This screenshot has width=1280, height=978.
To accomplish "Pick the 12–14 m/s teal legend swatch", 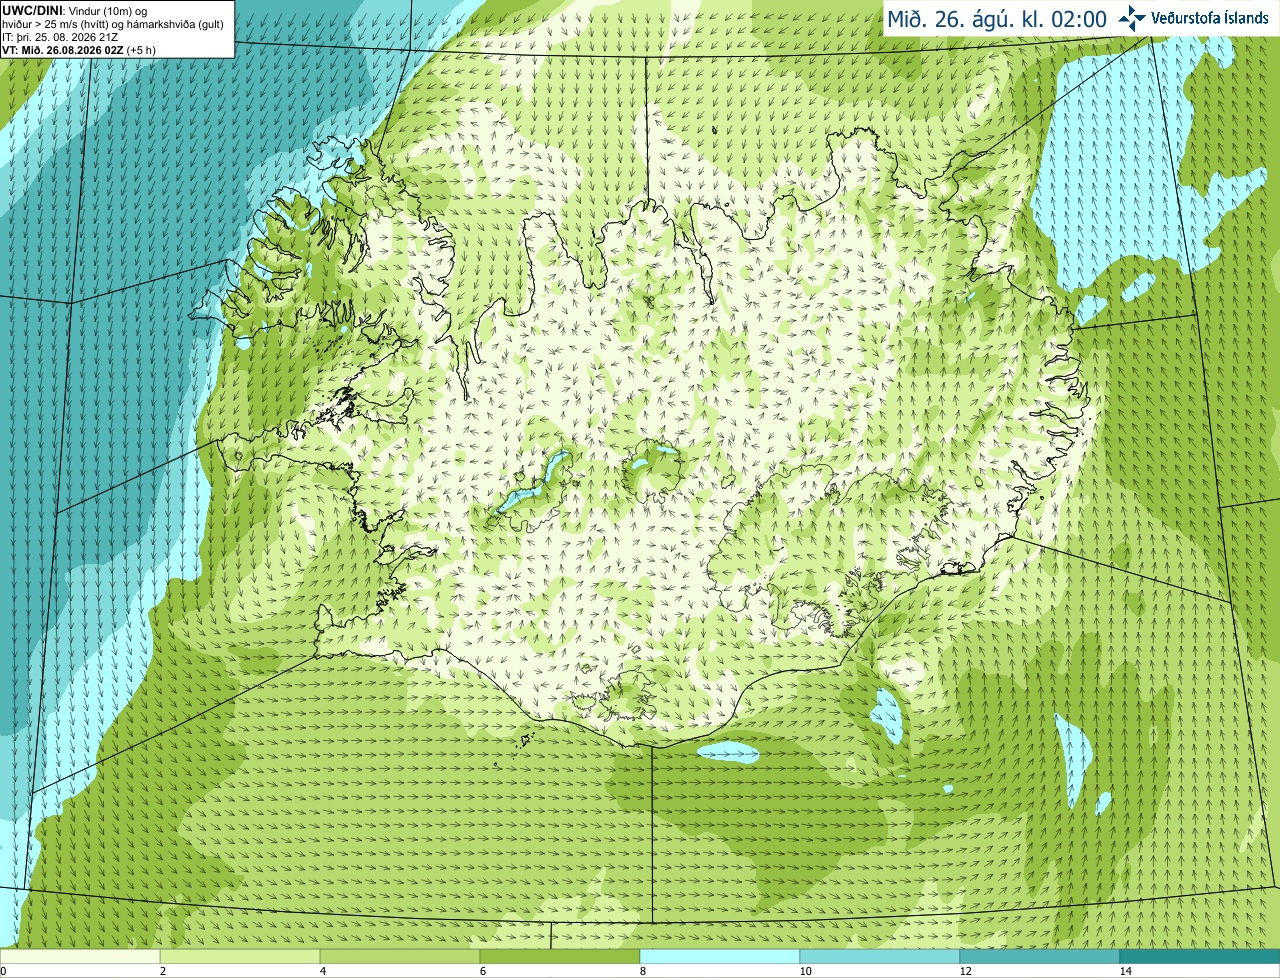I will [x=1040, y=956].
